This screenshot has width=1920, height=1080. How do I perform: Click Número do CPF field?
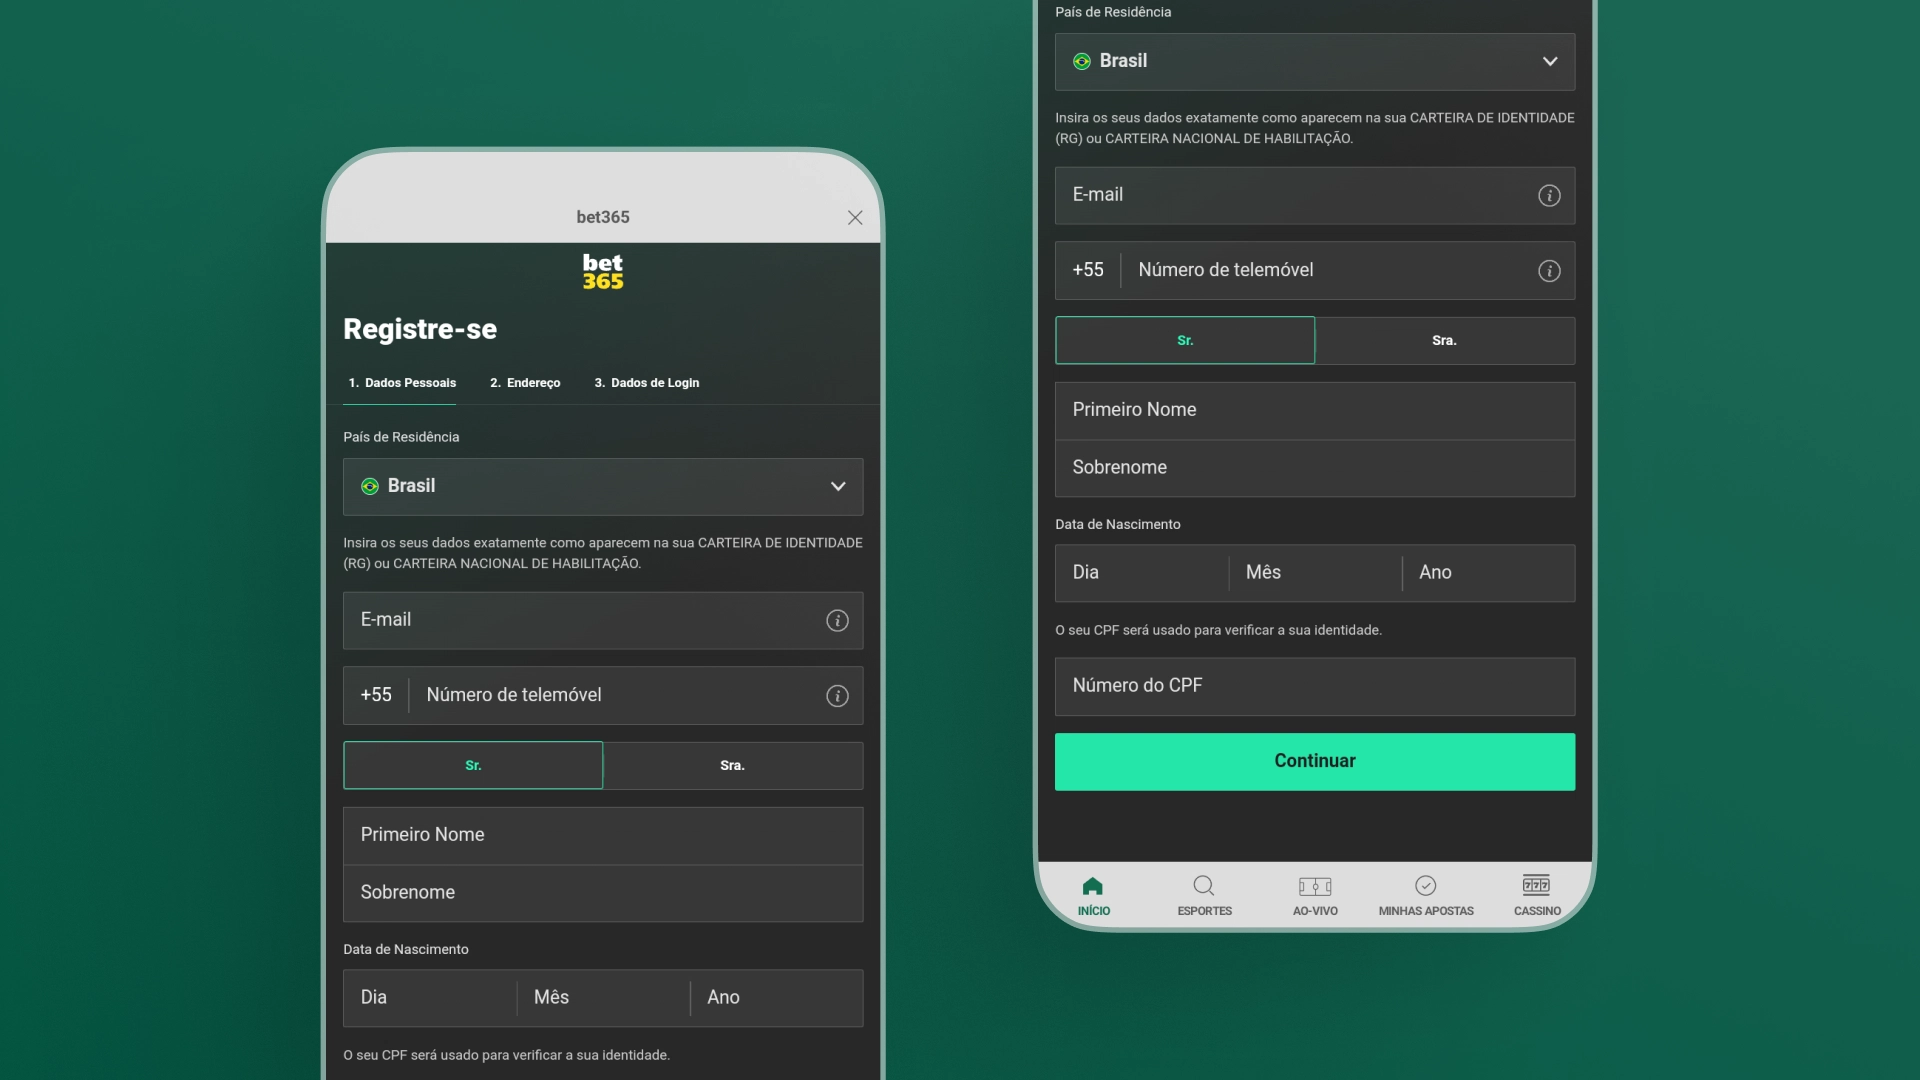click(1315, 687)
